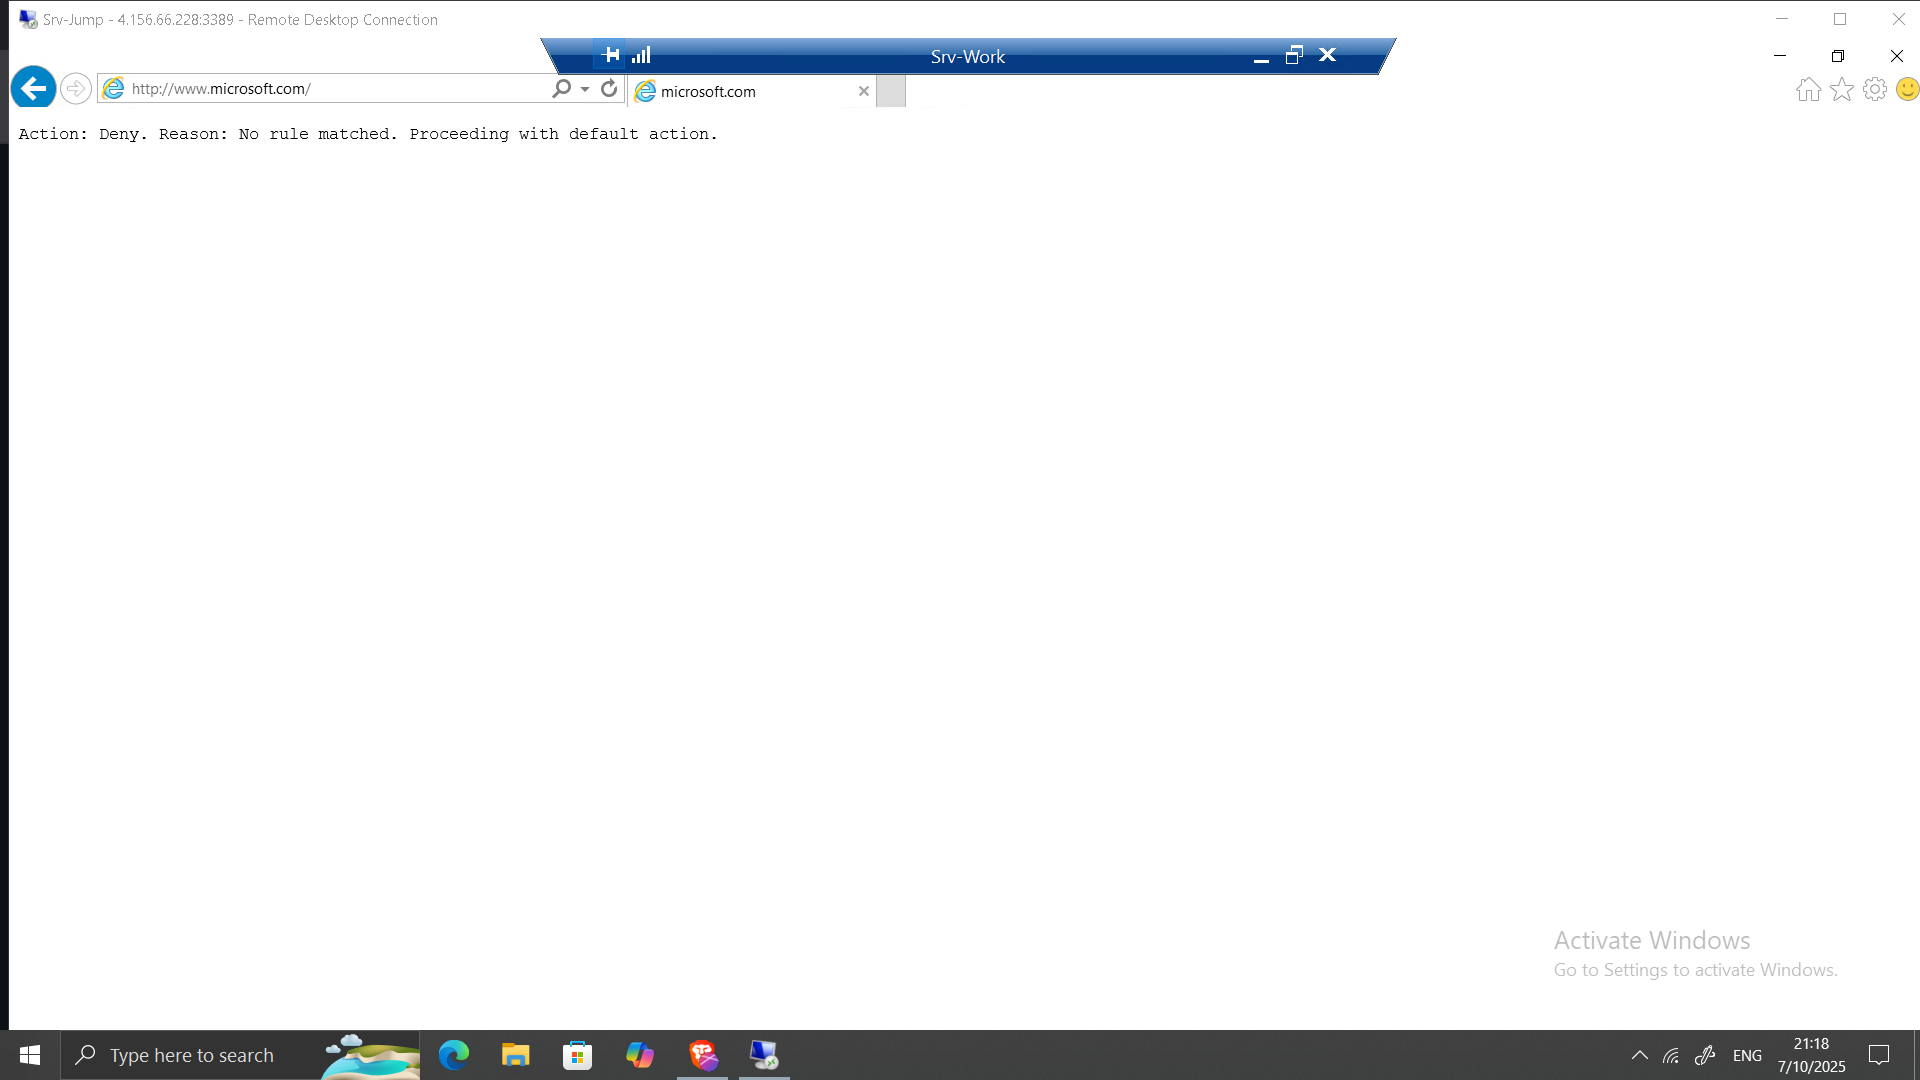Image resolution: width=1920 pixels, height=1080 pixels.
Task: Click the smiley feedback icon
Action: coord(1907,90)
